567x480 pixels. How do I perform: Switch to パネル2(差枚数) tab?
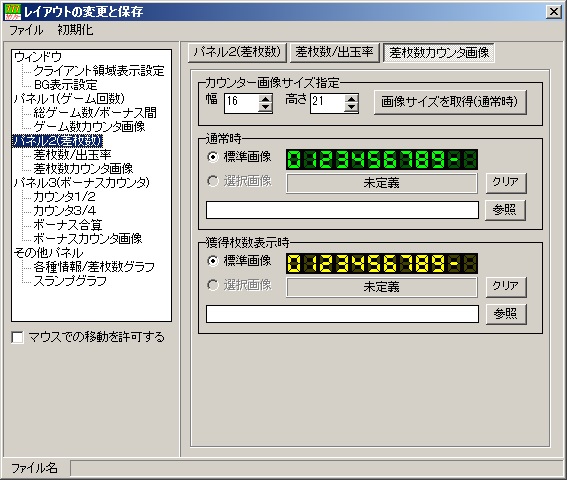point(237,52)
